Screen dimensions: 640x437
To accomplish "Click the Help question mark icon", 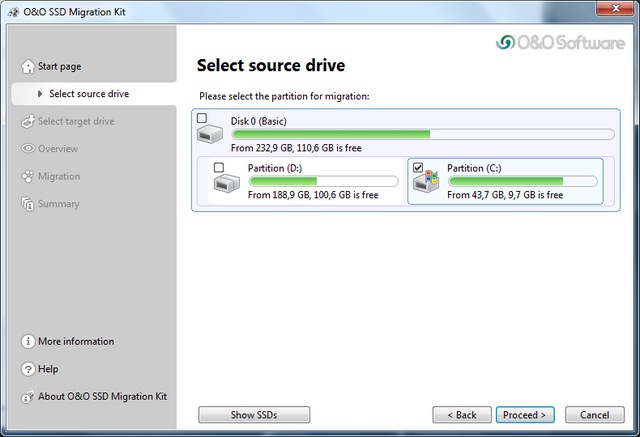I will point(28,369).
